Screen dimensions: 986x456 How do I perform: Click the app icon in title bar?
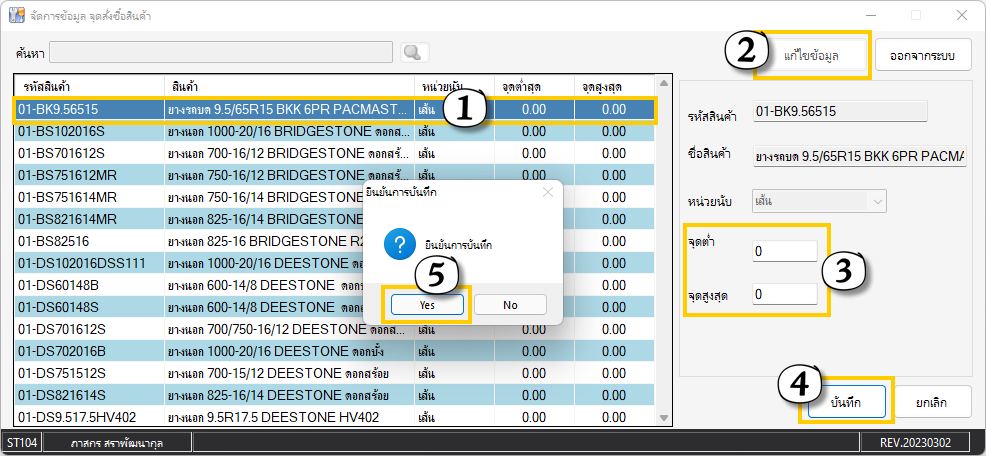(17, 16)
